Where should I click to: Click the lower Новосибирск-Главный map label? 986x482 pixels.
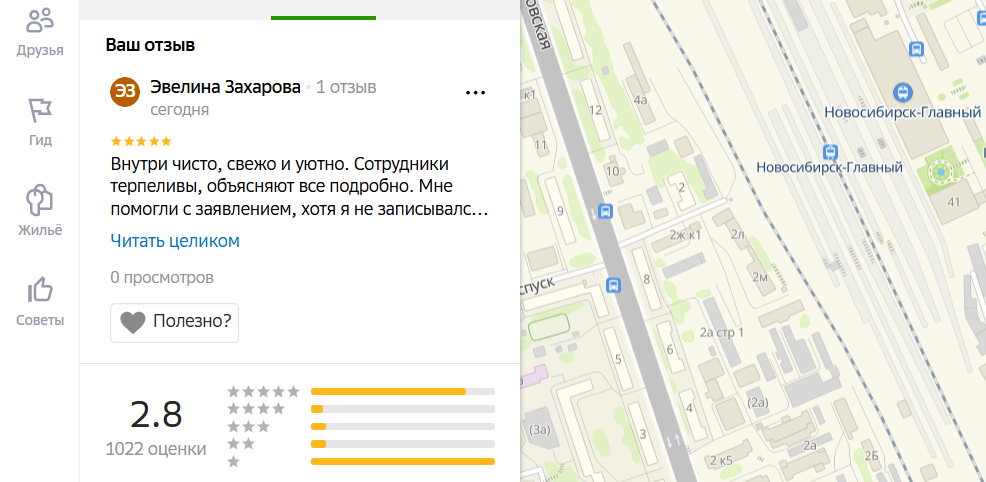[x=829, y=168]
